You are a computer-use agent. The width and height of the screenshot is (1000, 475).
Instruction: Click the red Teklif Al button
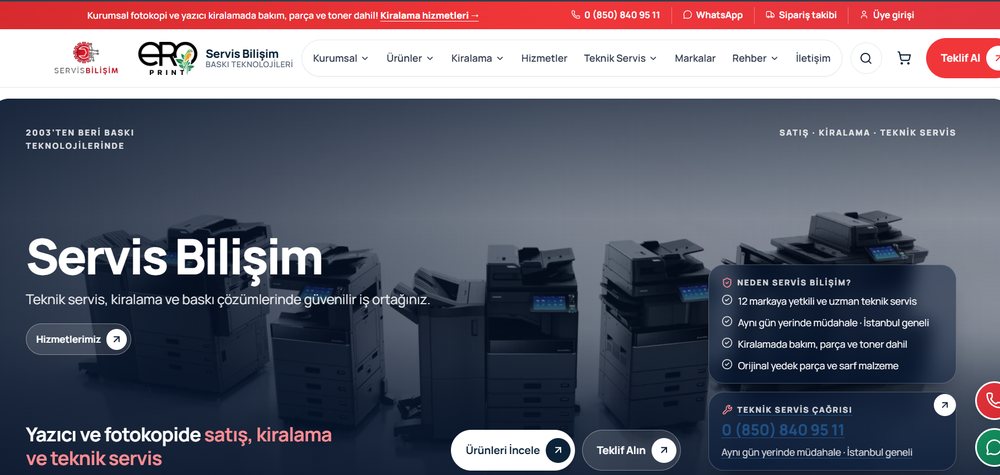pos(963,58)
